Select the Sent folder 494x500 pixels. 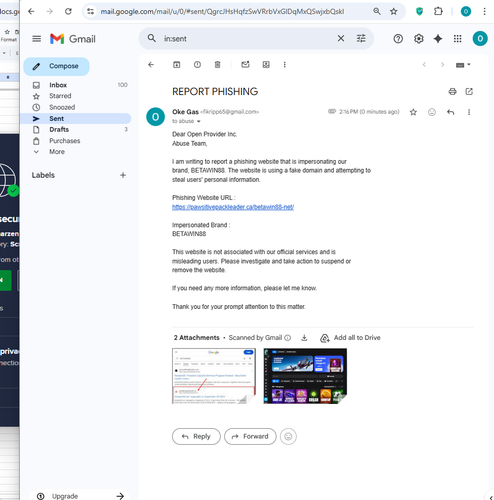pyautogui.click(x=76, y=119)
